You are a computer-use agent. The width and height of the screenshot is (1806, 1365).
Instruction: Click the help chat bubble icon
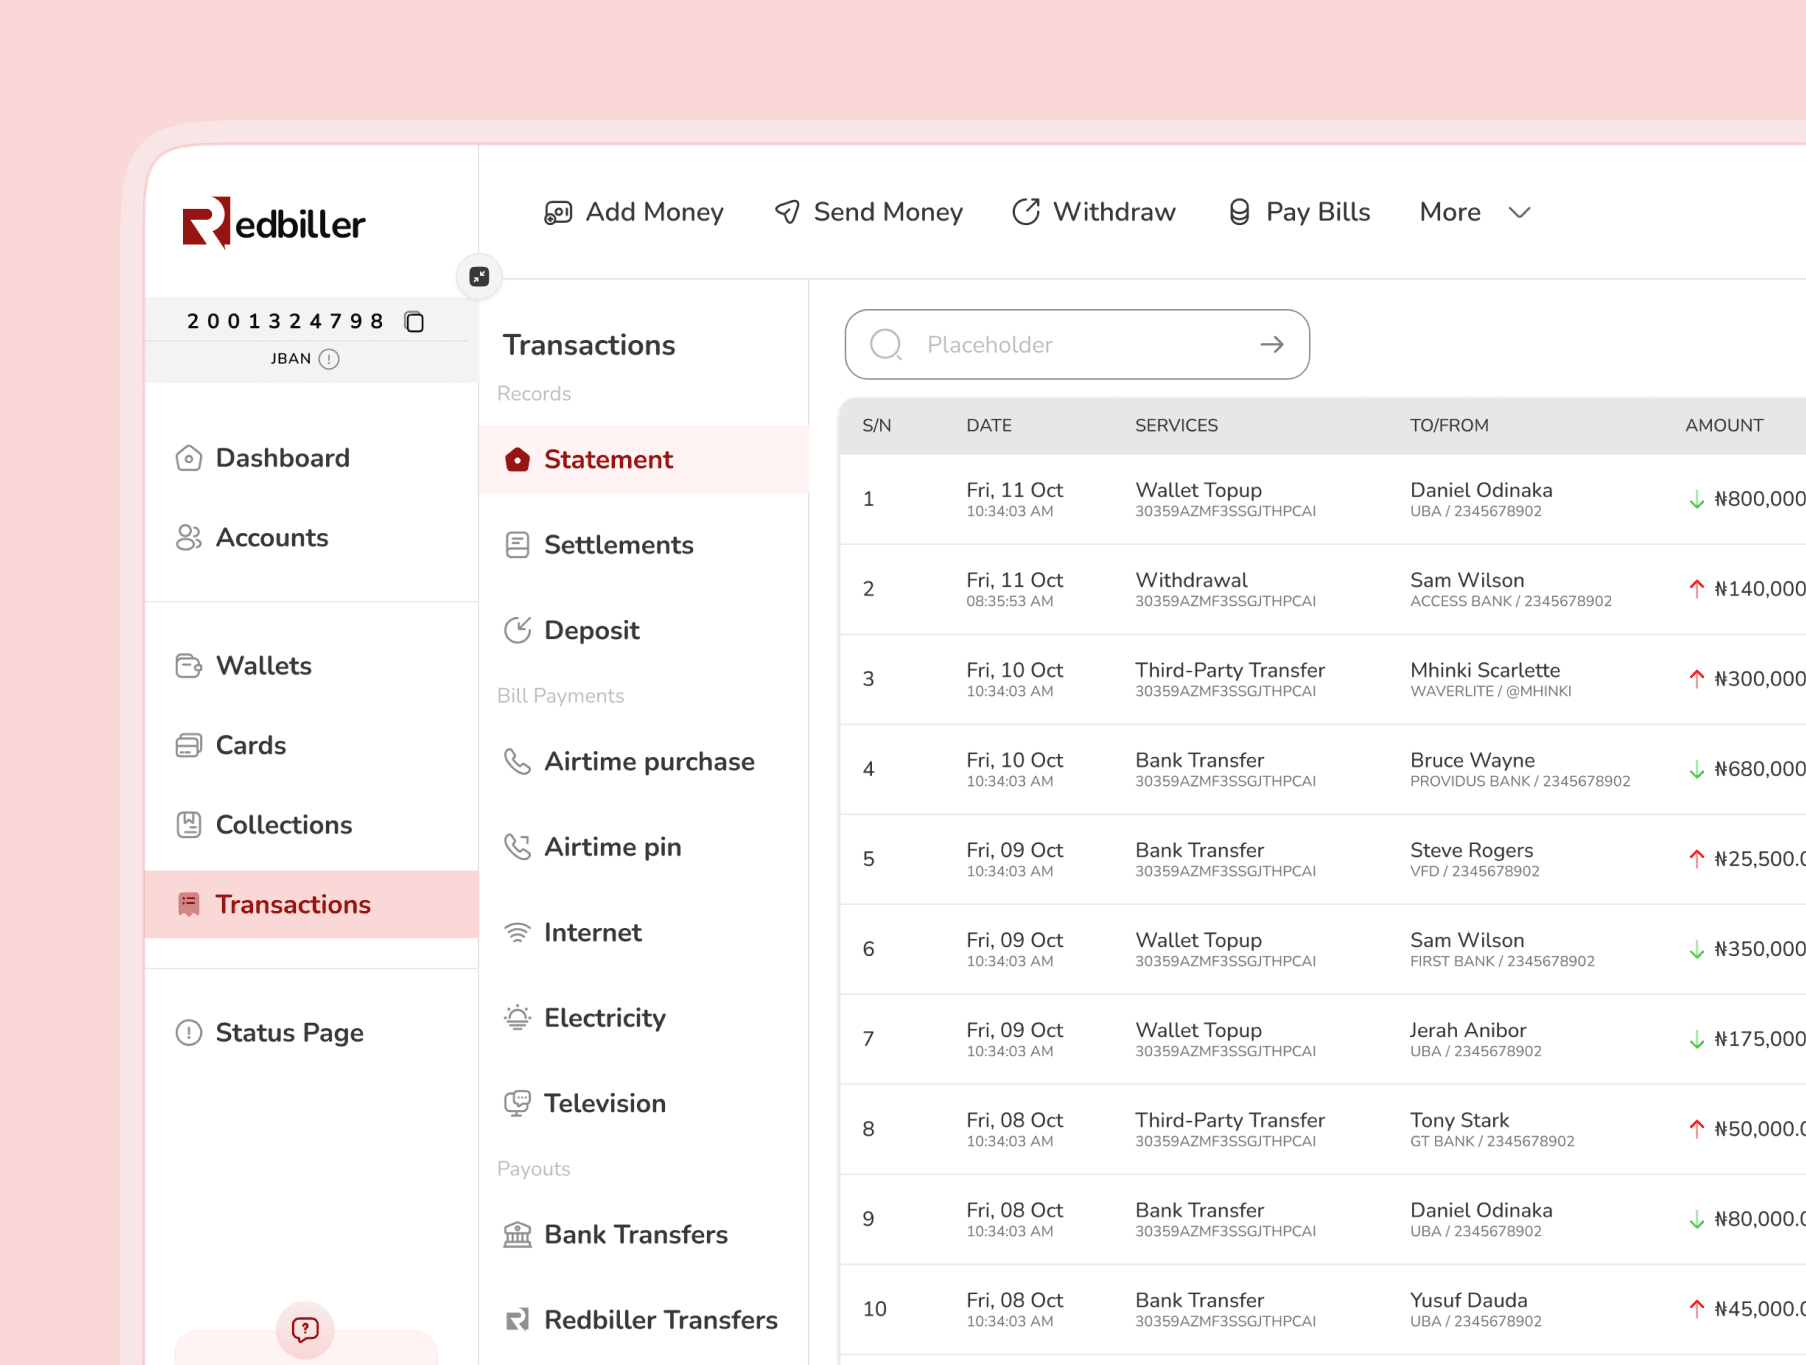point(305,1329)
